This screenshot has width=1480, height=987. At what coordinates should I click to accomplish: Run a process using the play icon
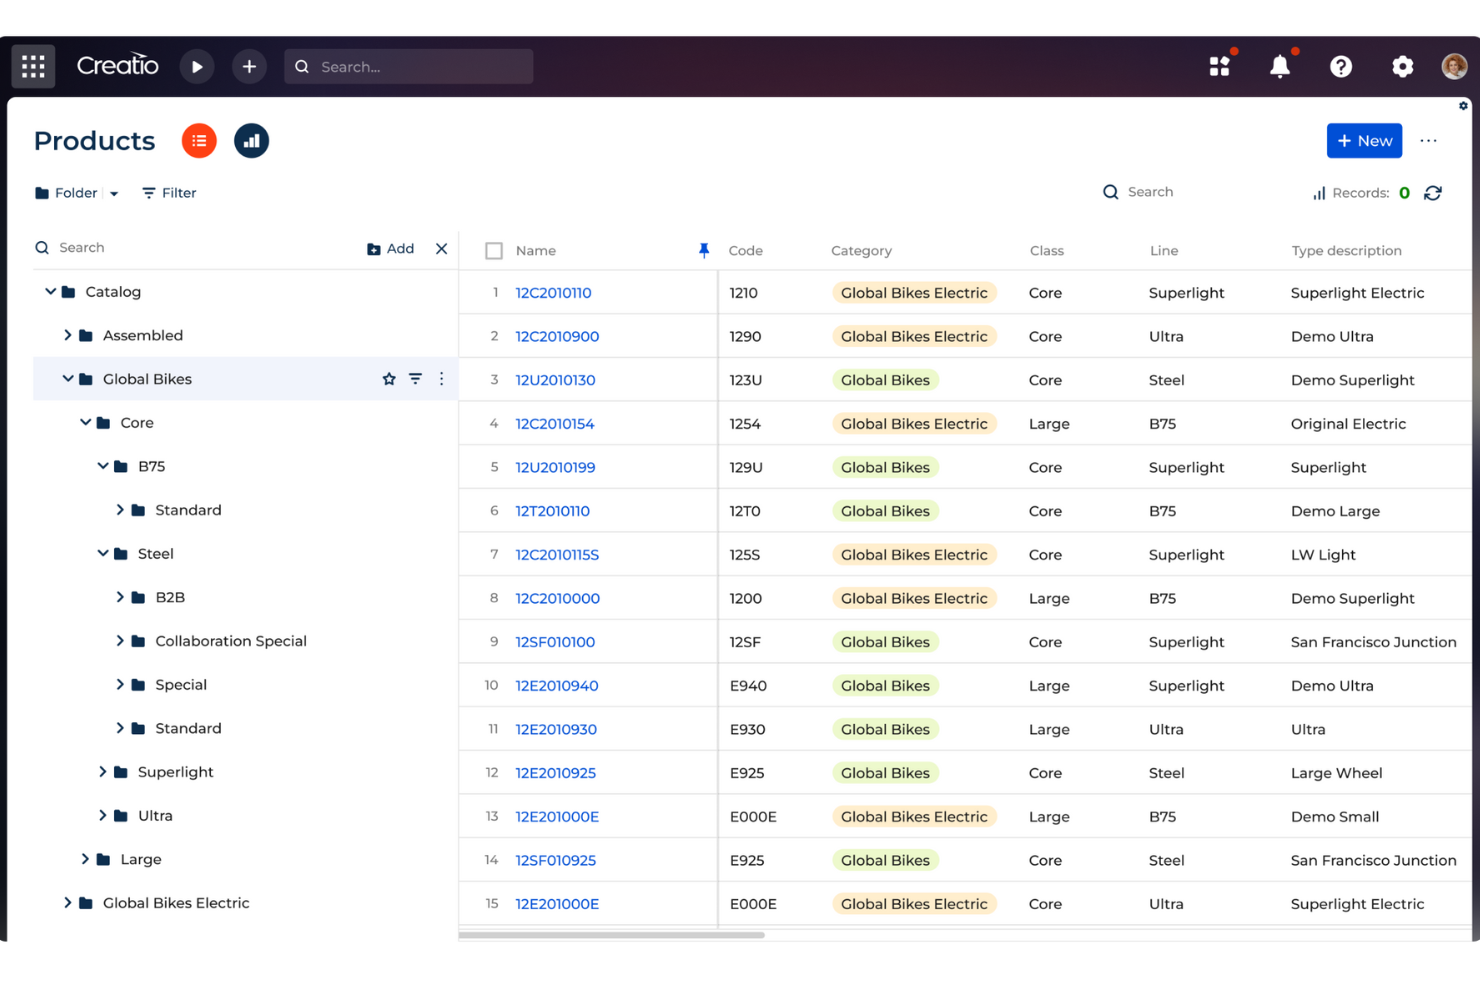click(197, 66)
